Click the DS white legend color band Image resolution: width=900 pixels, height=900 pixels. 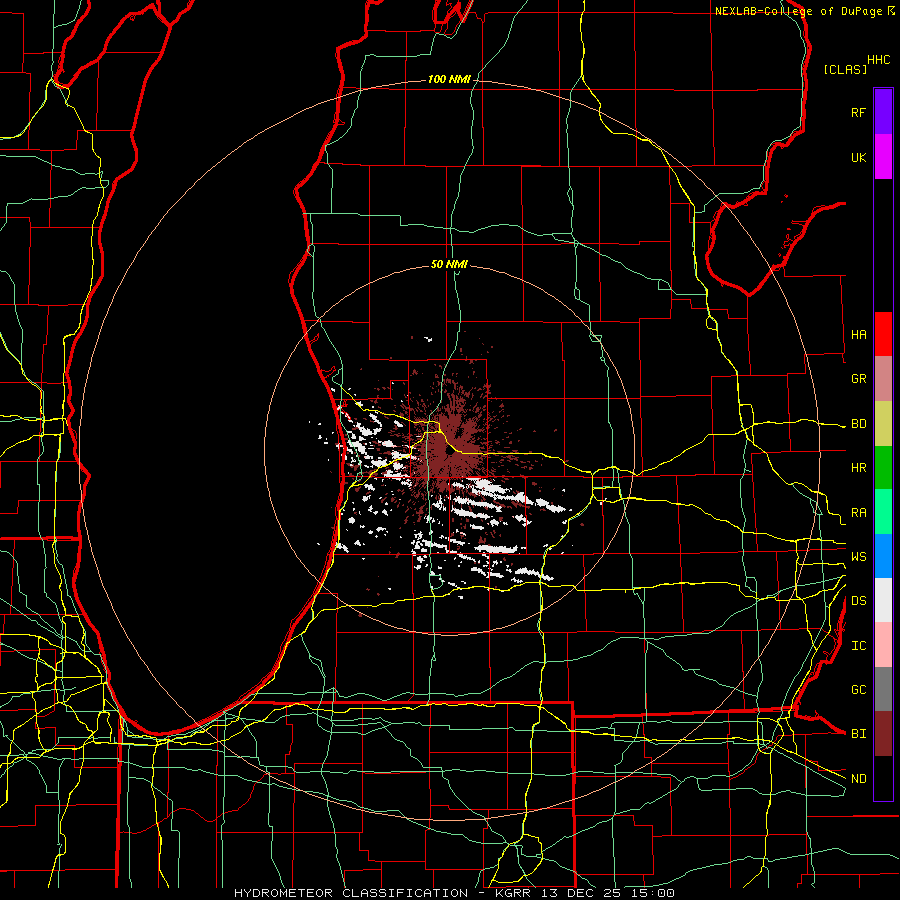[x=883, y=600]
